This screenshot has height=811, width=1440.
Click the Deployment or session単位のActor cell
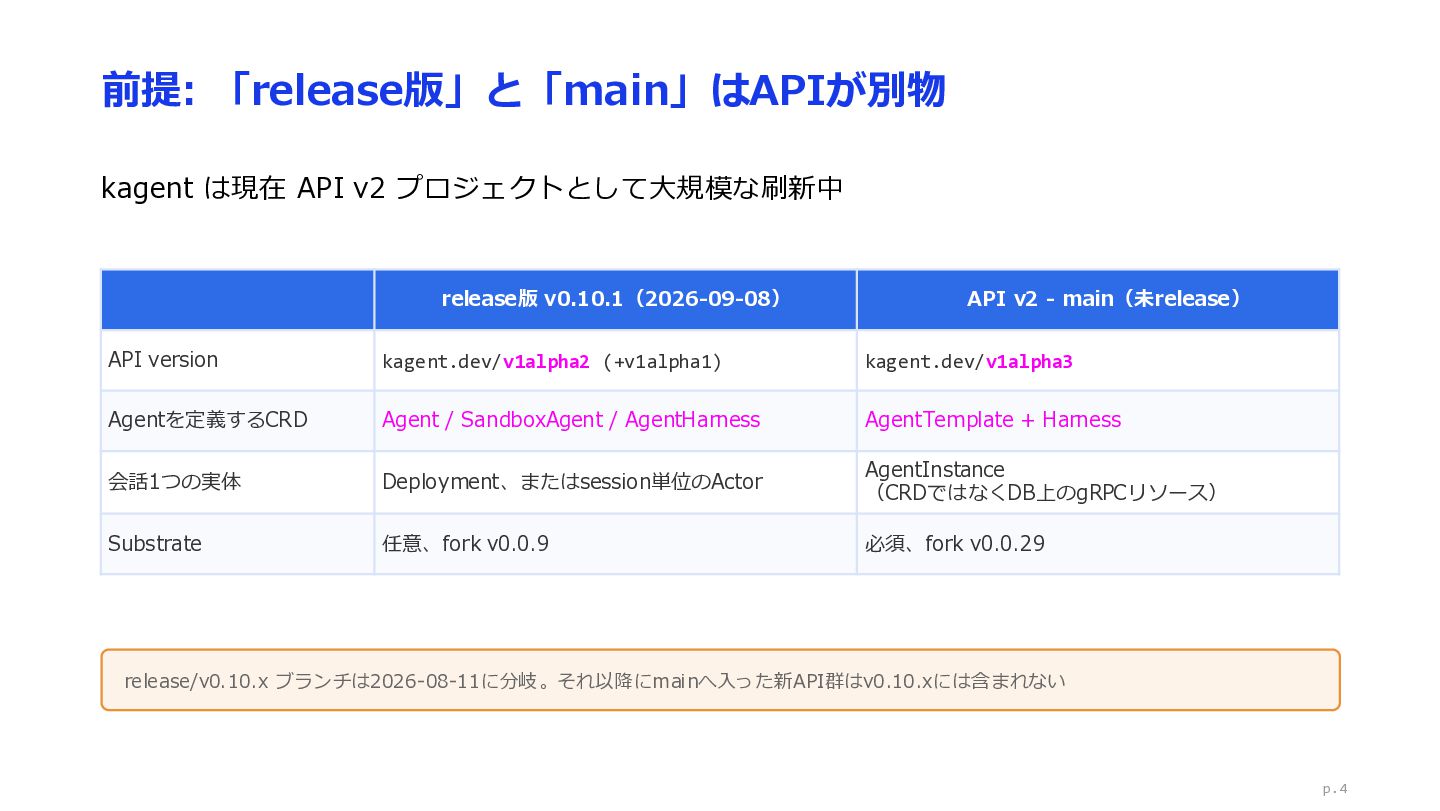tap(572, 482)
